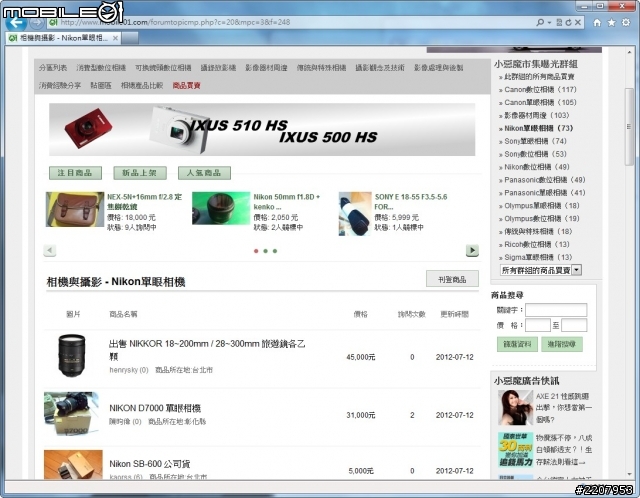Click the 更新時間 column header
640x498 pixels.
[x=454, y=314]
